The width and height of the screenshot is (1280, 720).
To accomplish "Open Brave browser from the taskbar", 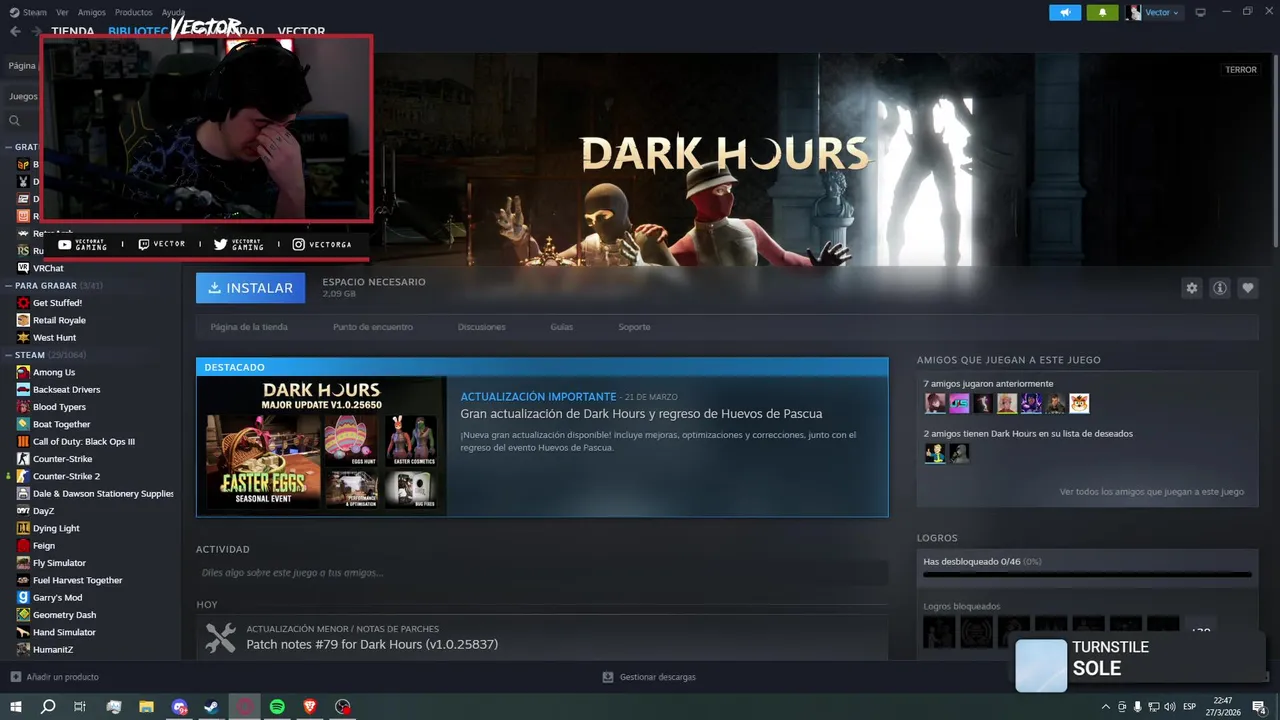I will click(310, 707).
